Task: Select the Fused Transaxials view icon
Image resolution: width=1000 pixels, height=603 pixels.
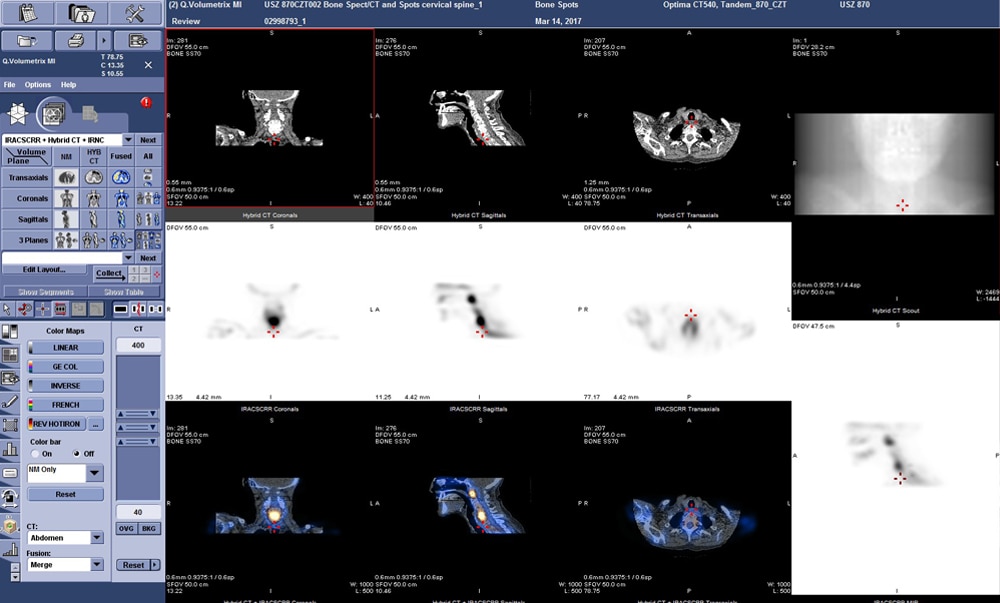Action: coord(120,177)
